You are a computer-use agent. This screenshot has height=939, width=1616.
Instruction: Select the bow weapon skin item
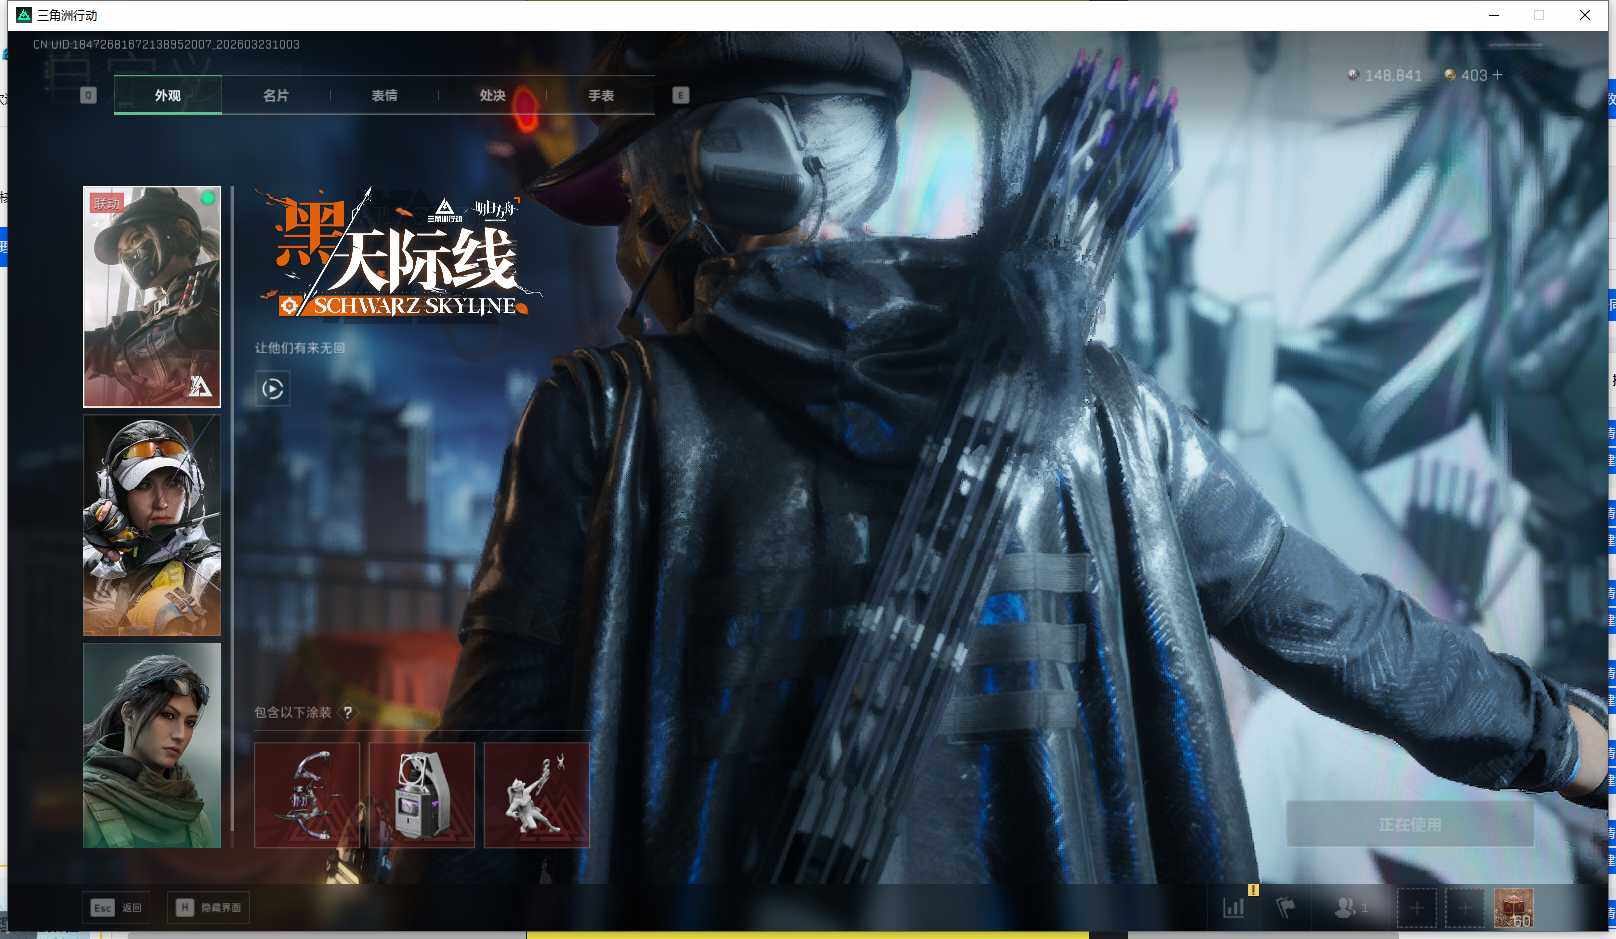pyautogui.click(x=307, y=795)
